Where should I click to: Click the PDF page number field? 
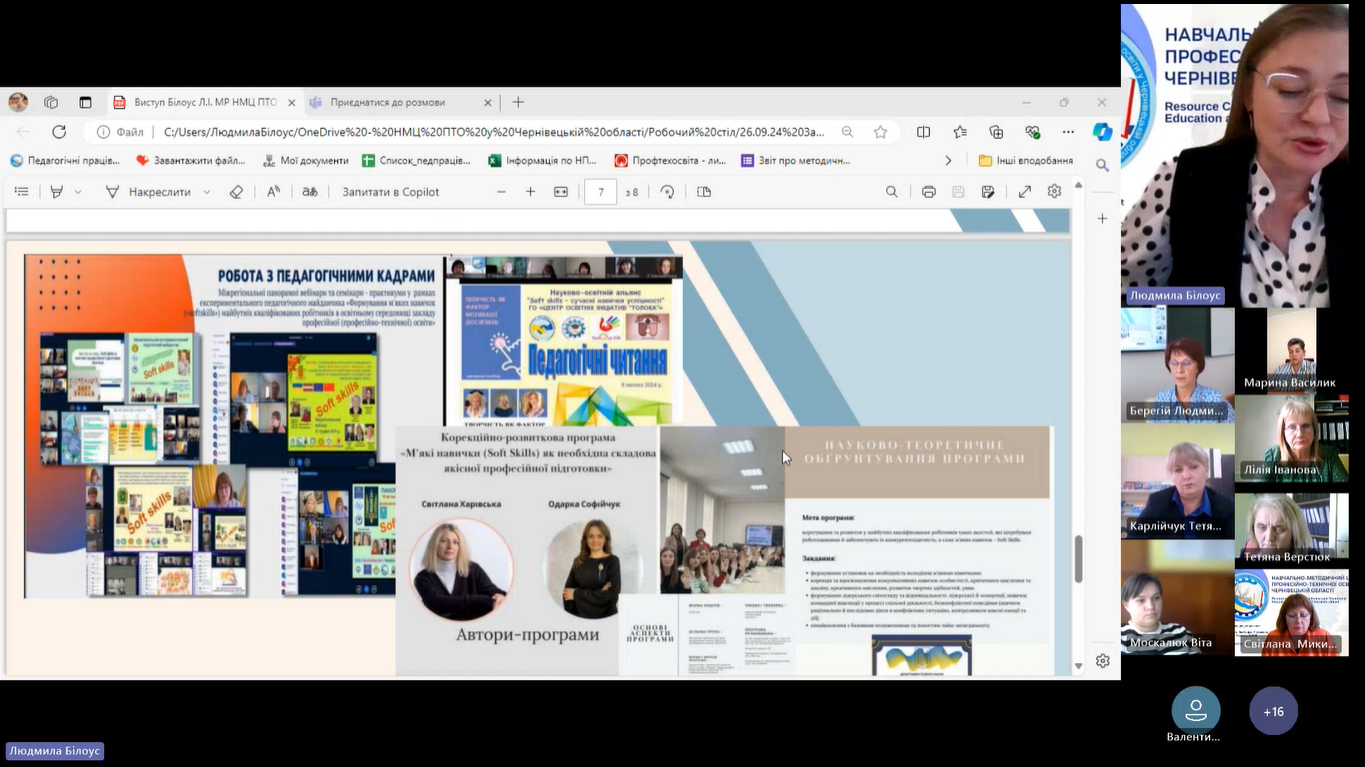tap(600, 192)
